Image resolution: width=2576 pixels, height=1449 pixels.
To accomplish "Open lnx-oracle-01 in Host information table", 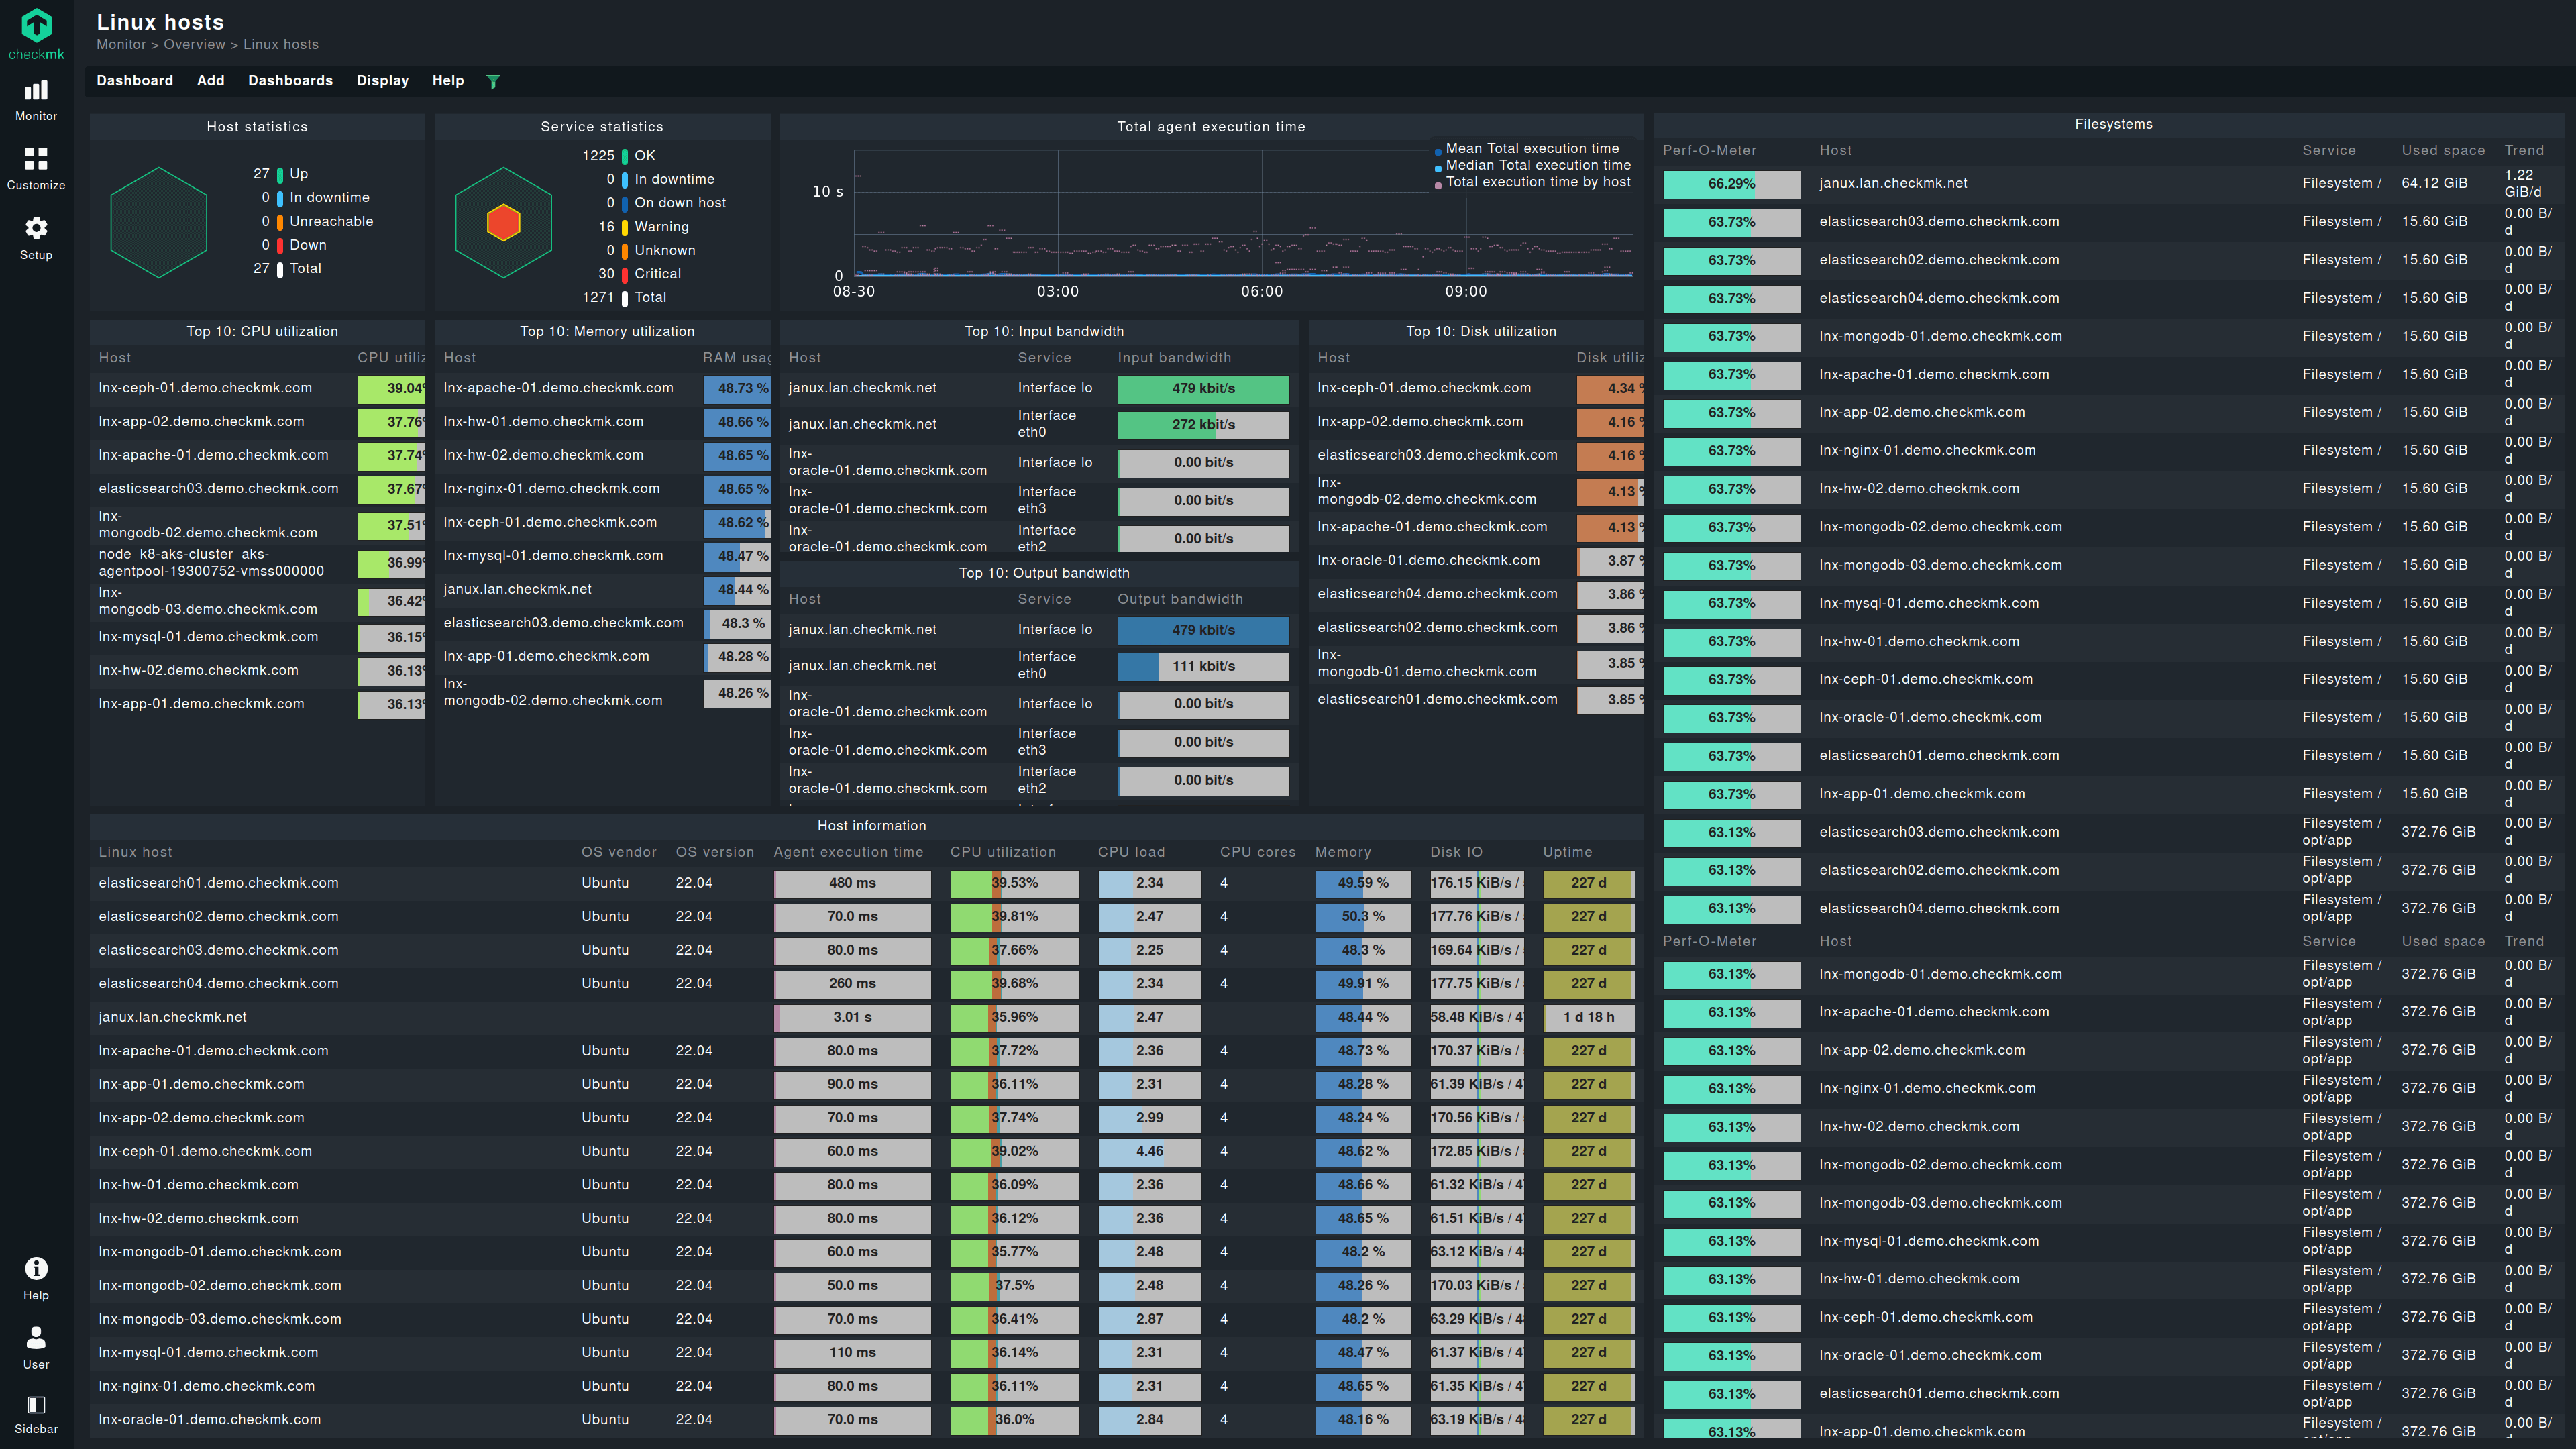I will pos(209,1419).
